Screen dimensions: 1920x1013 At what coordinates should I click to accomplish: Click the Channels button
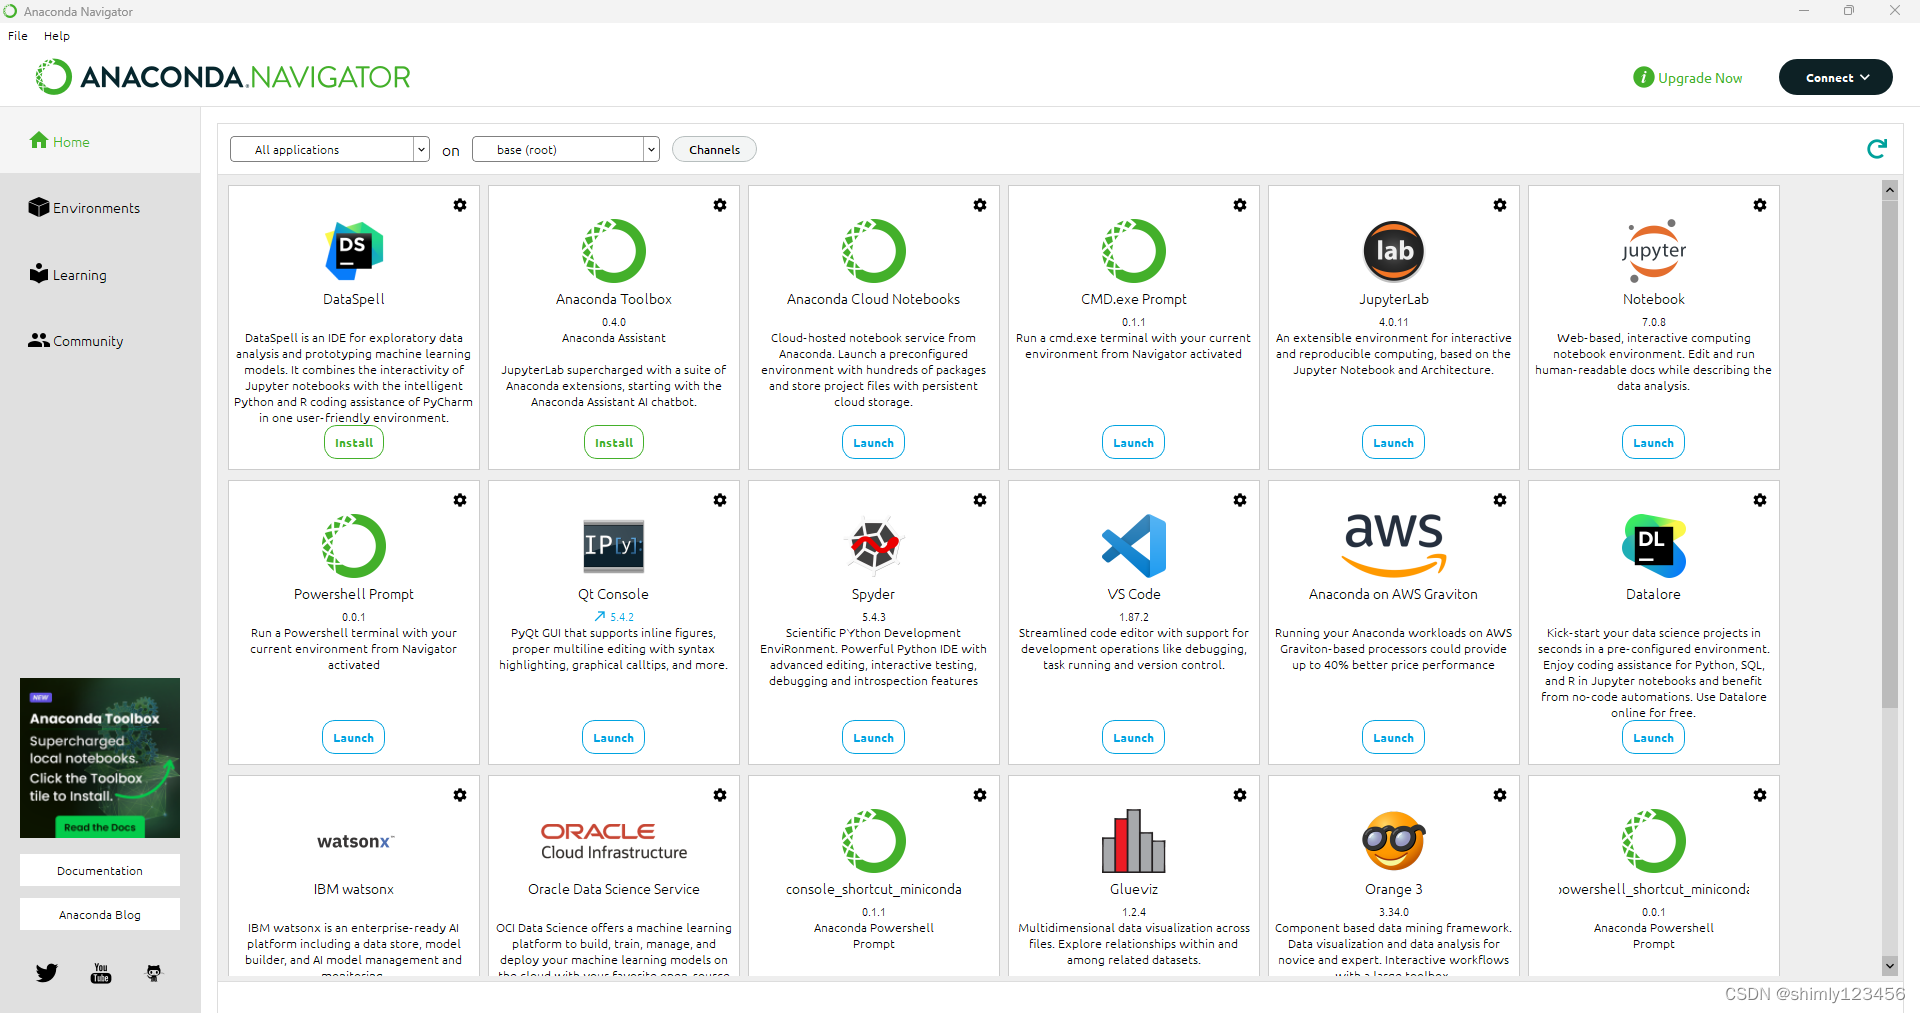click(x=714, y=150)
